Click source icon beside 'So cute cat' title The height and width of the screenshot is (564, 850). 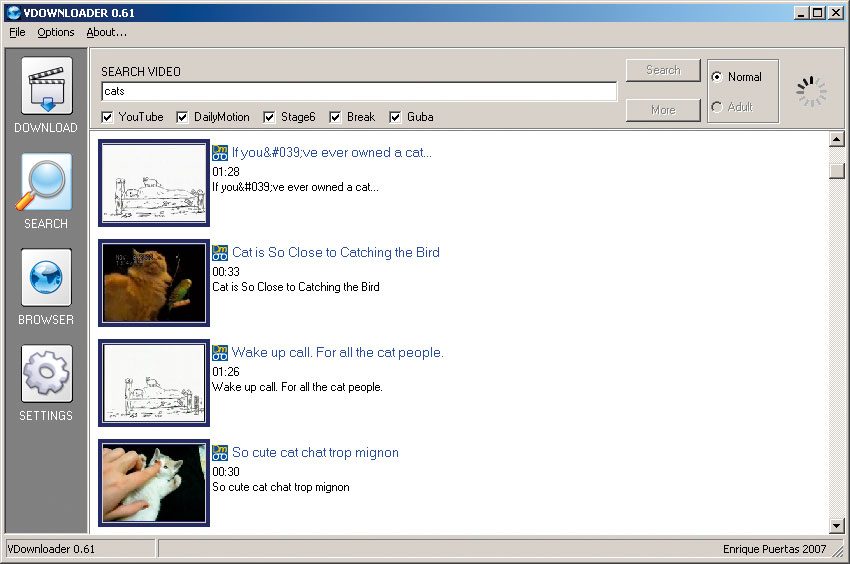click(x=220, y=453)
